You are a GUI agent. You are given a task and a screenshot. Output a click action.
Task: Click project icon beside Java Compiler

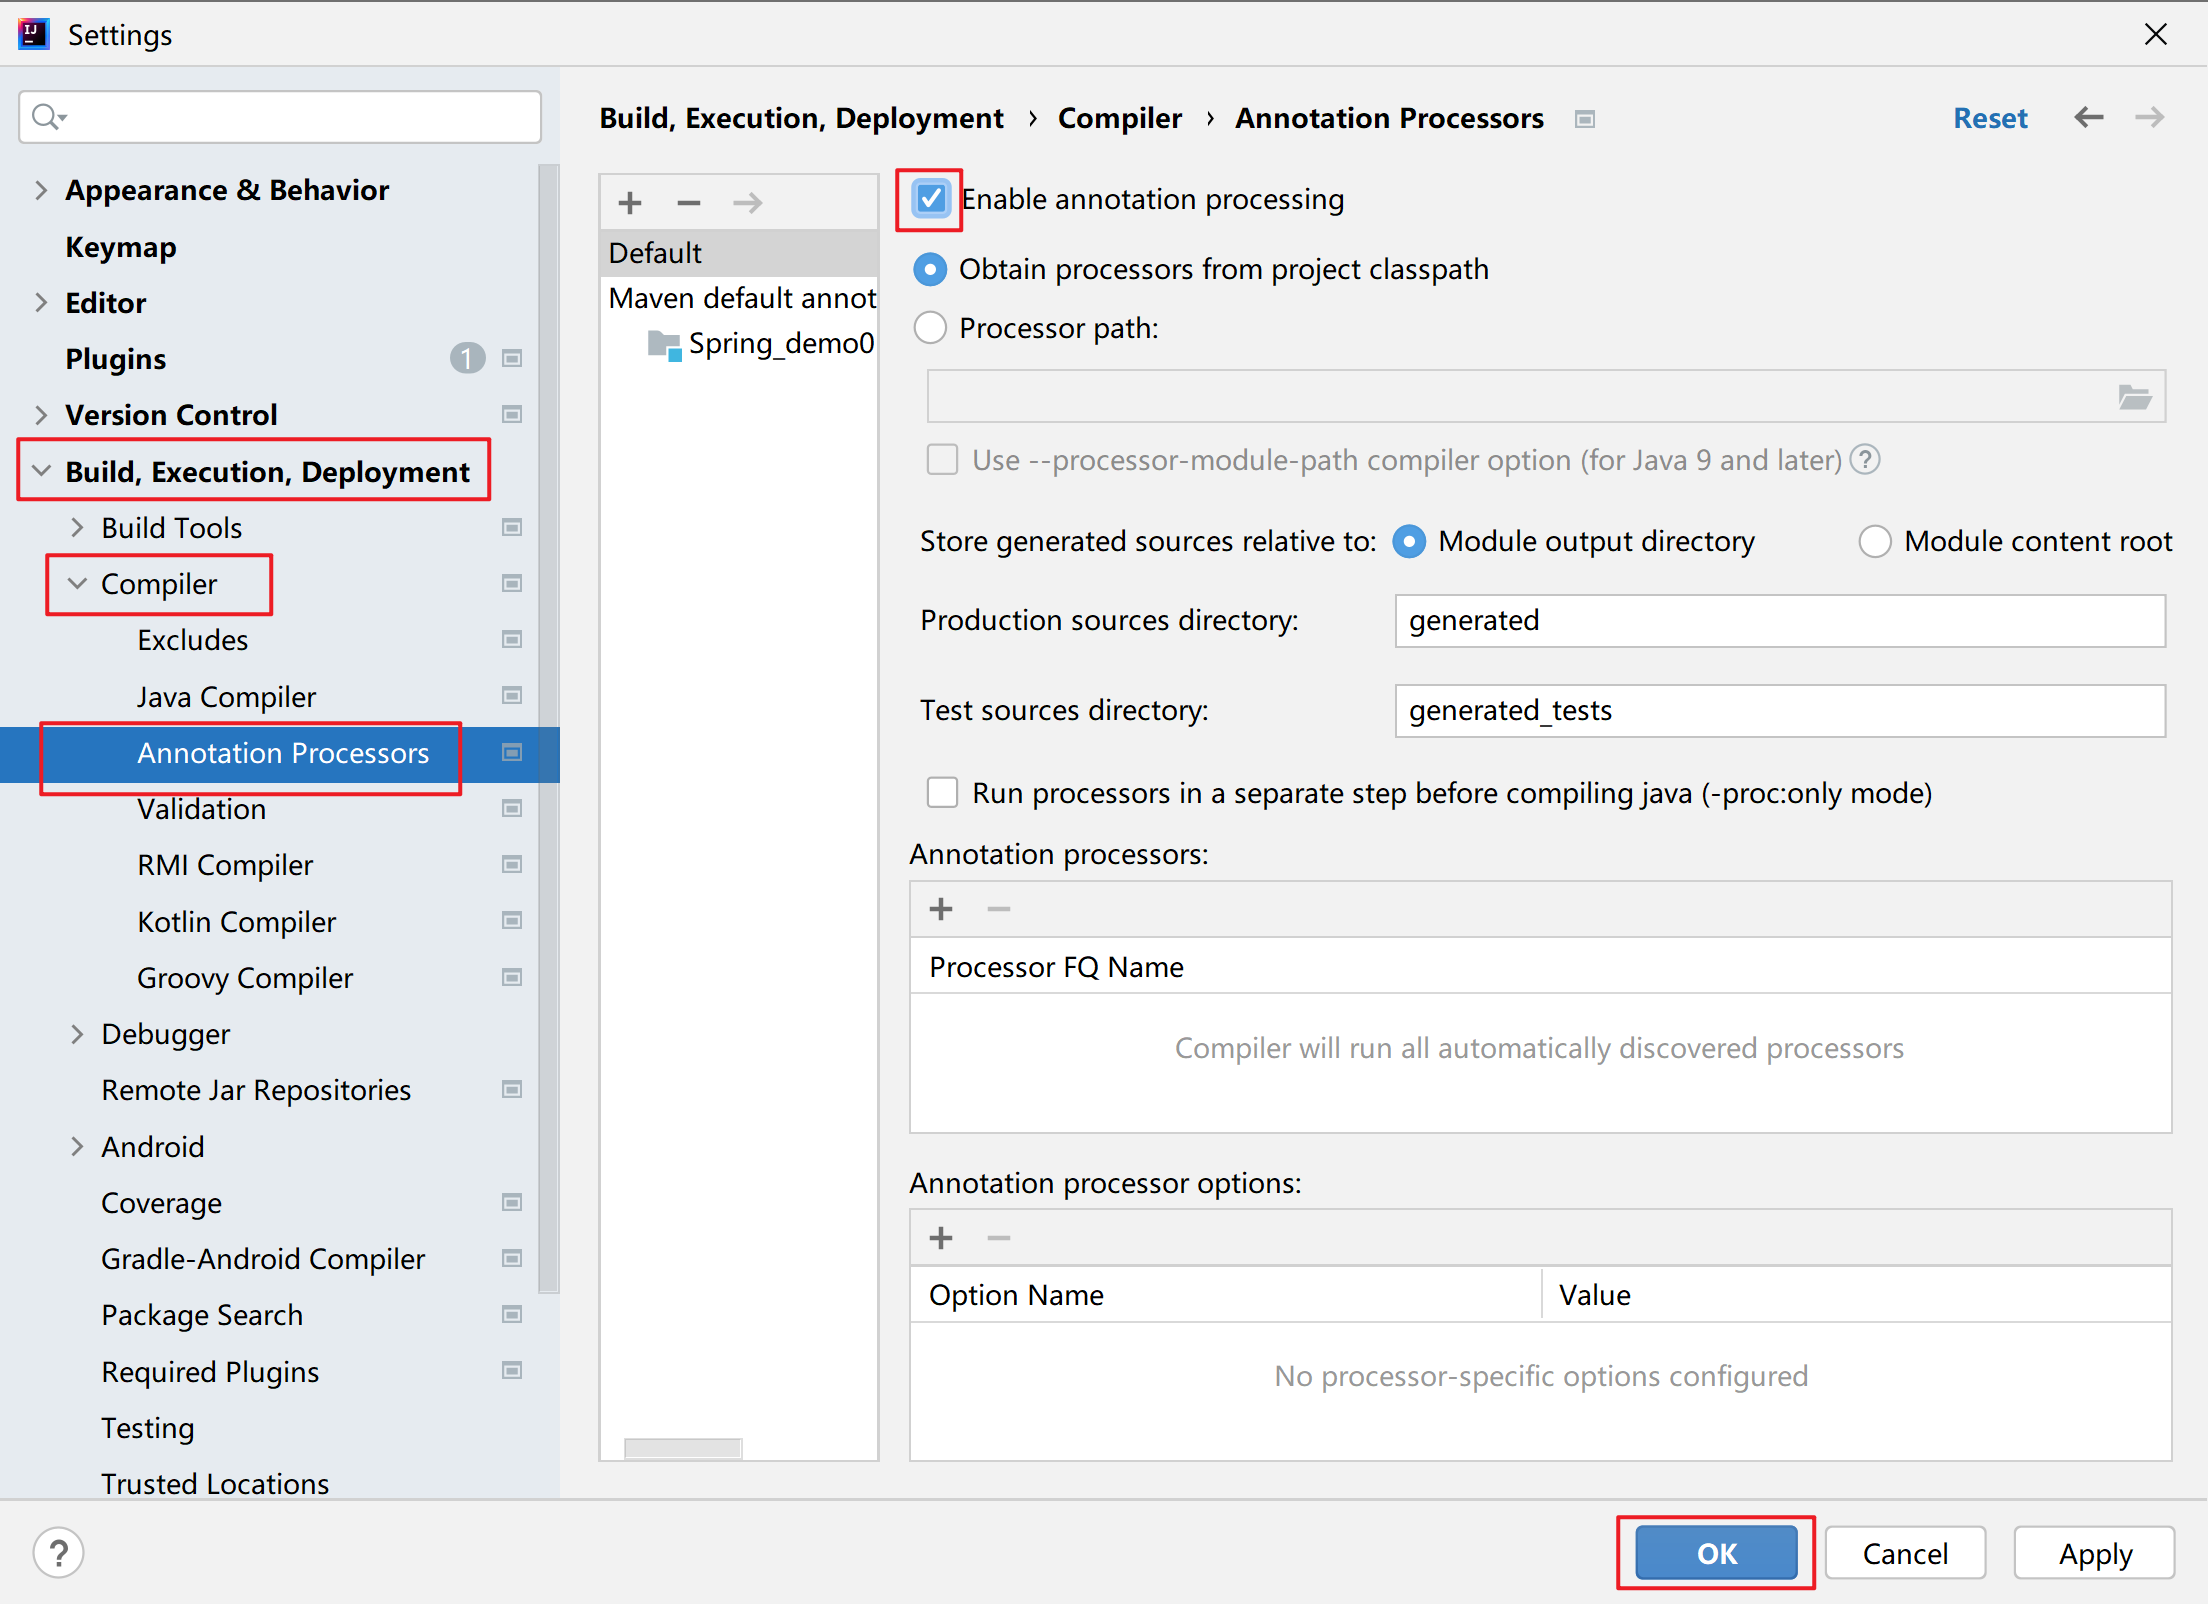pyautogui.click(x=512, y=695)
